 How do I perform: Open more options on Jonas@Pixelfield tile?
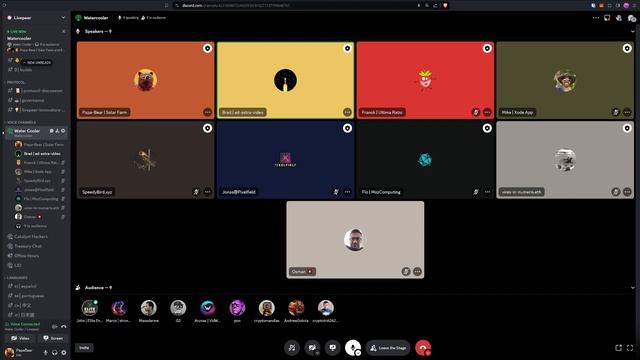tap(347, 191)
